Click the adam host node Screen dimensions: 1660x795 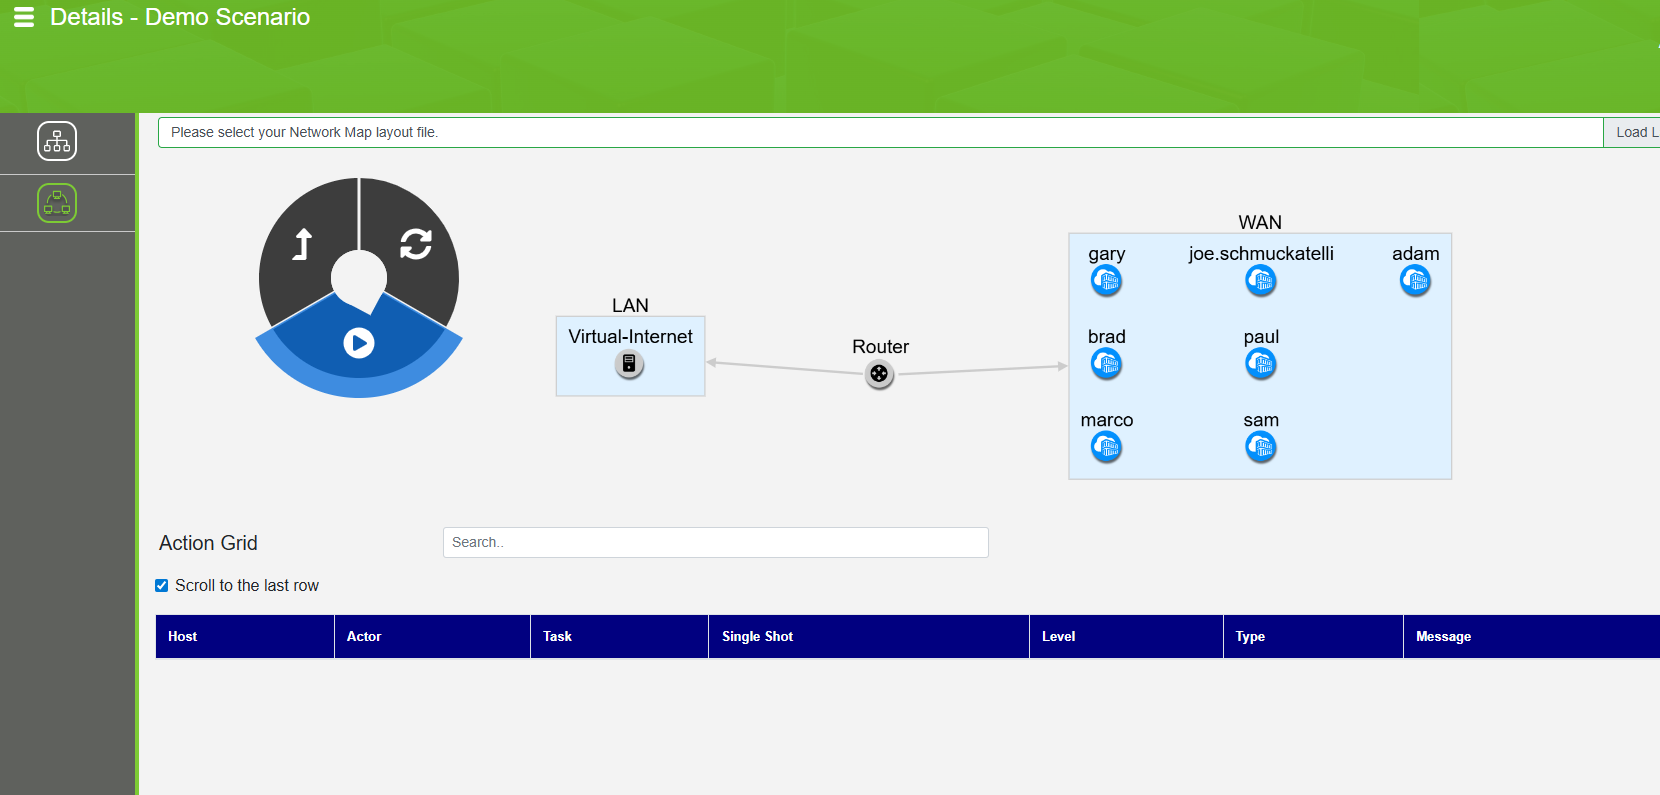(x=1415, y=281)
